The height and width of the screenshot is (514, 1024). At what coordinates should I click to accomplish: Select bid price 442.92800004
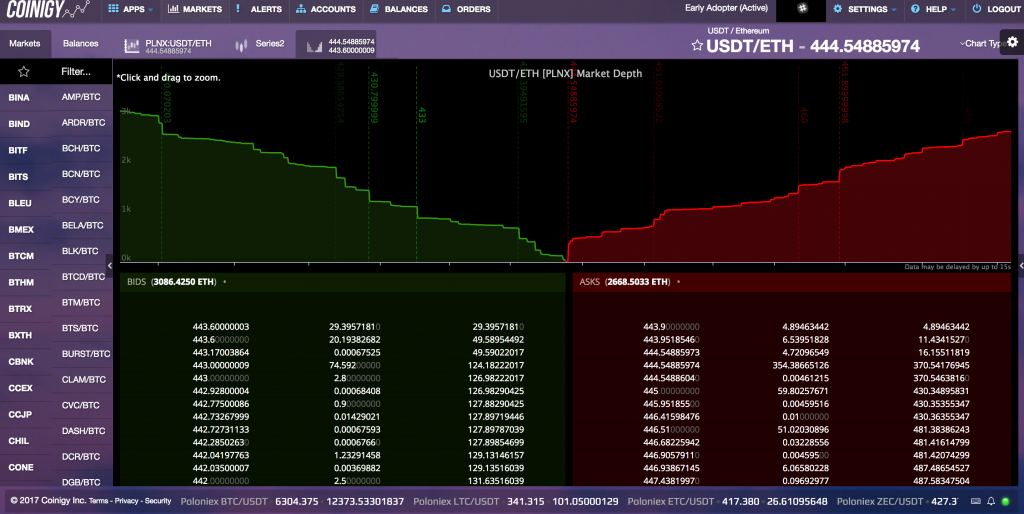(221, 391)
